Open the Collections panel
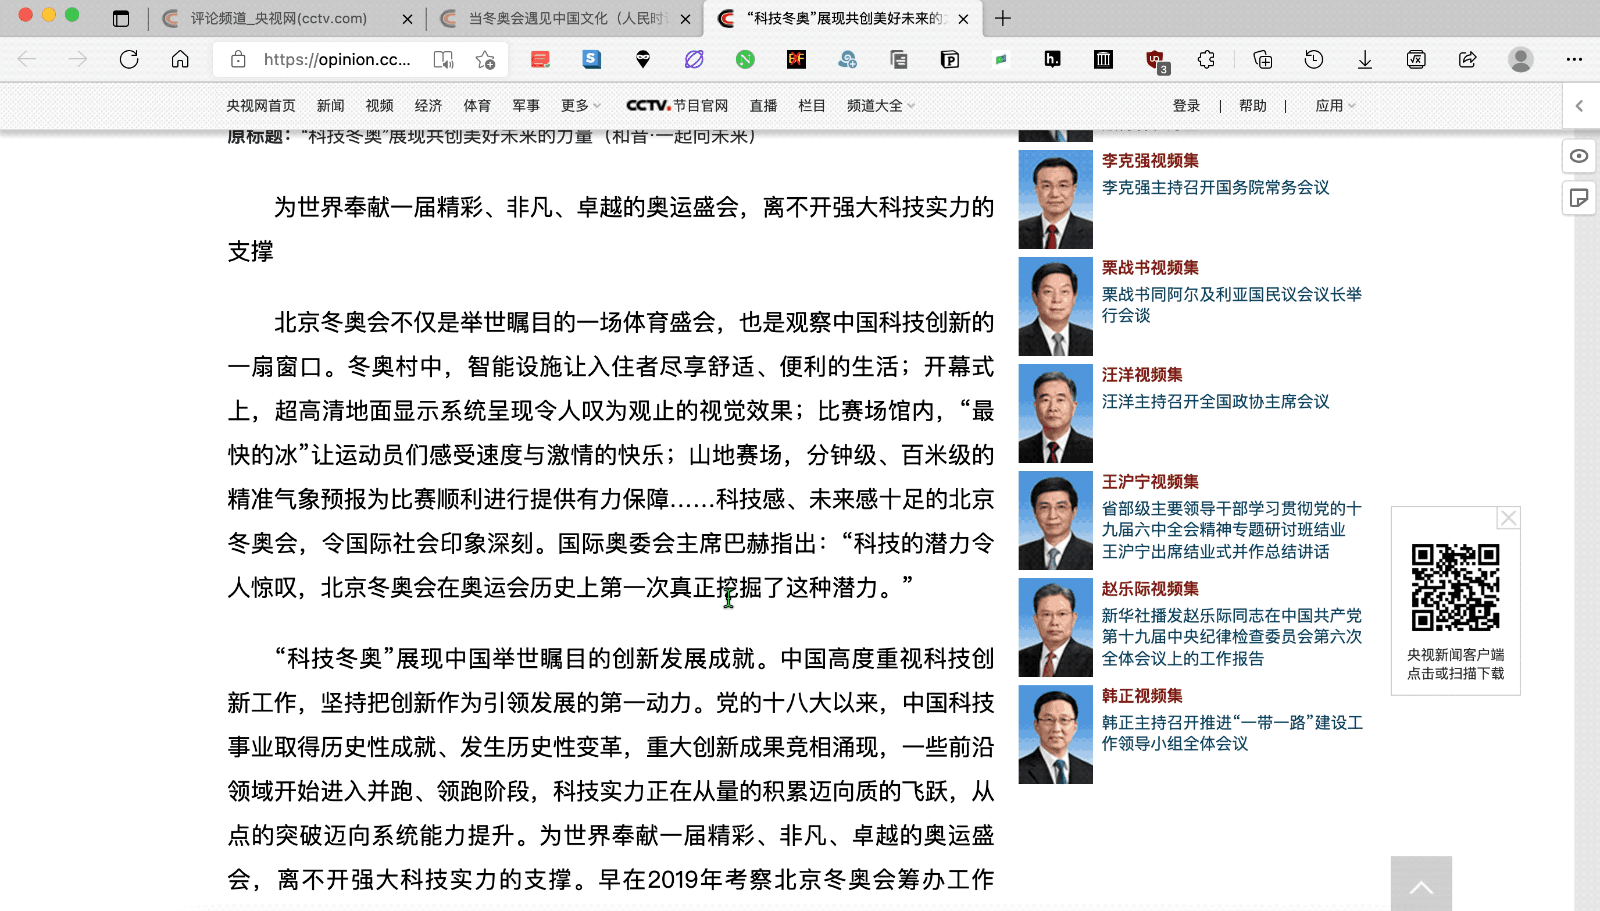 pos(1262,59)
